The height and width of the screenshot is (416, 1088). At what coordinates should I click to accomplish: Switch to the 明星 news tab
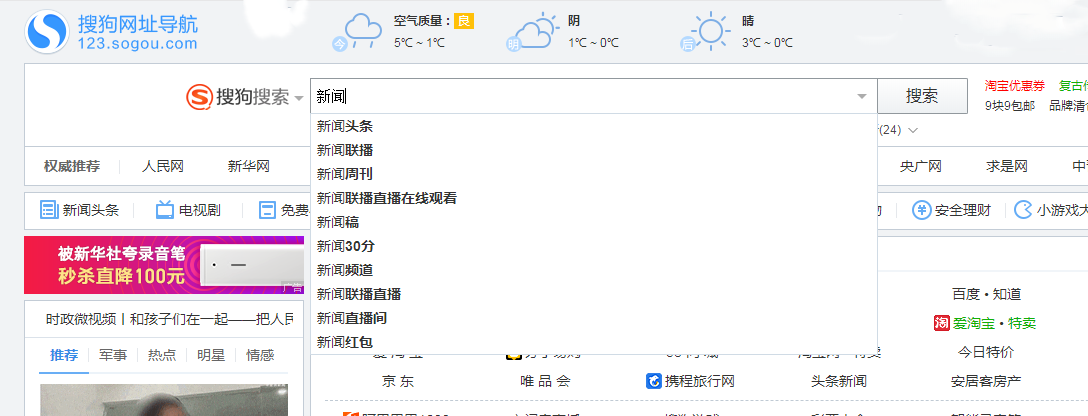pos(211,355)
